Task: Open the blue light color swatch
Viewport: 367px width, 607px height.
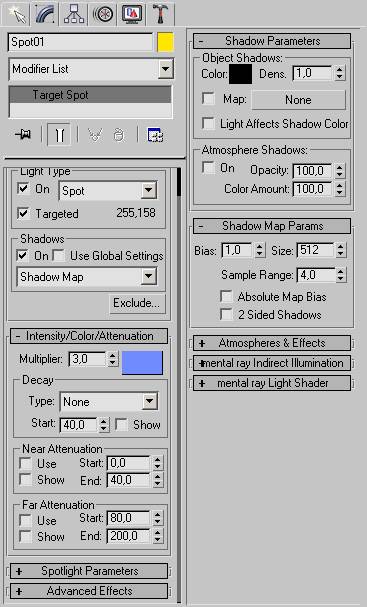Action: (142, 362)
